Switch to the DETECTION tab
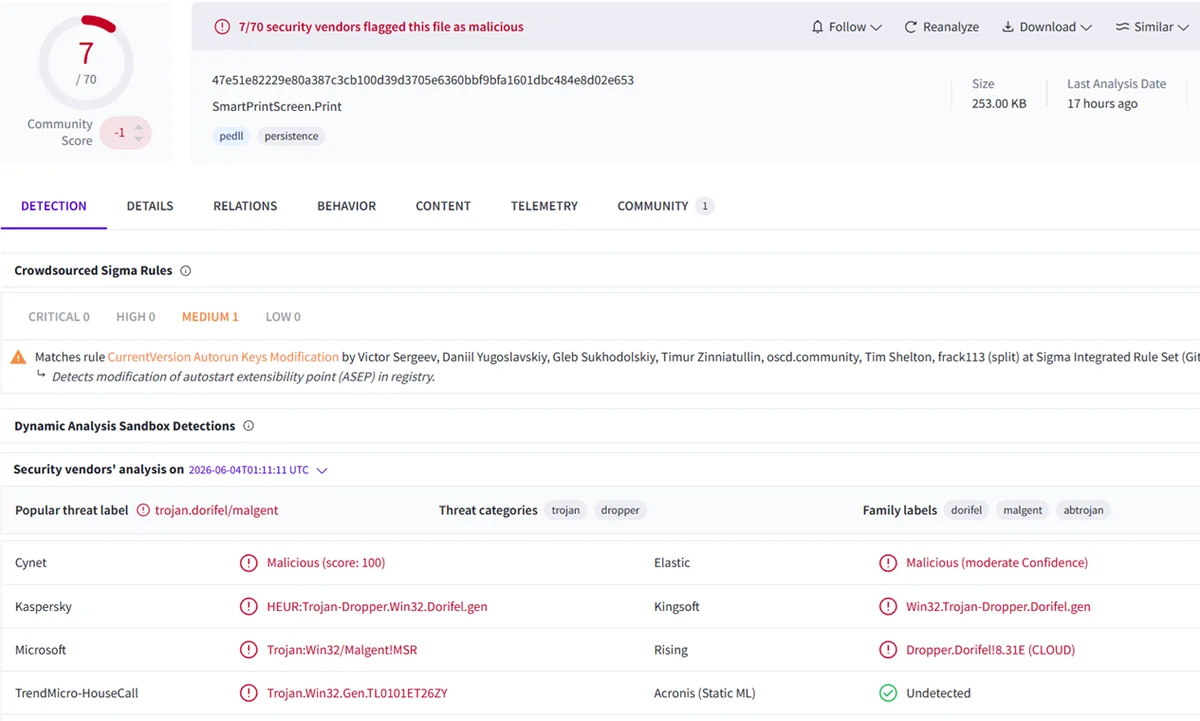Viewport: 1200px width, 721px height. point(54,206)
